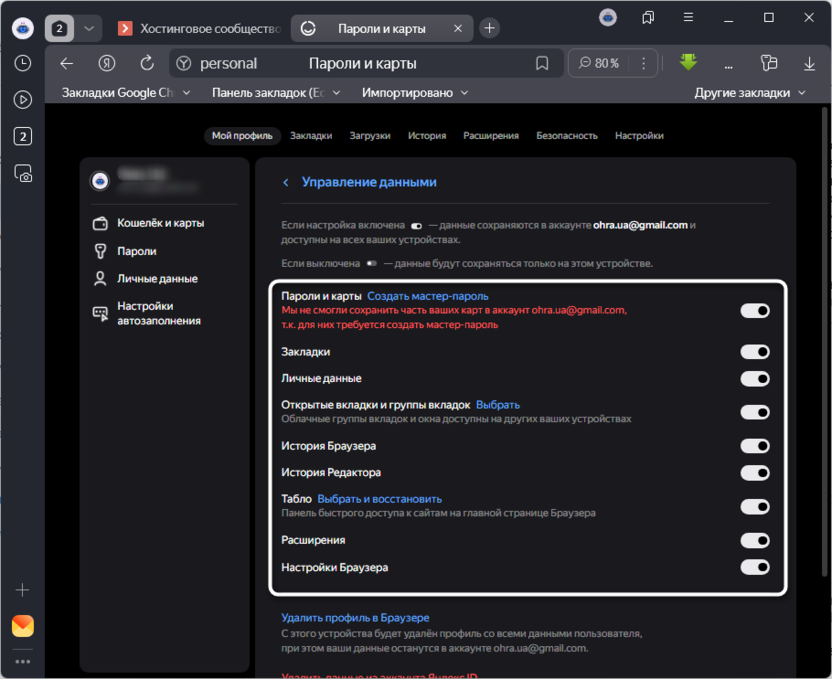
Task: Open the tab group counter button
Action: coord(59,28)
